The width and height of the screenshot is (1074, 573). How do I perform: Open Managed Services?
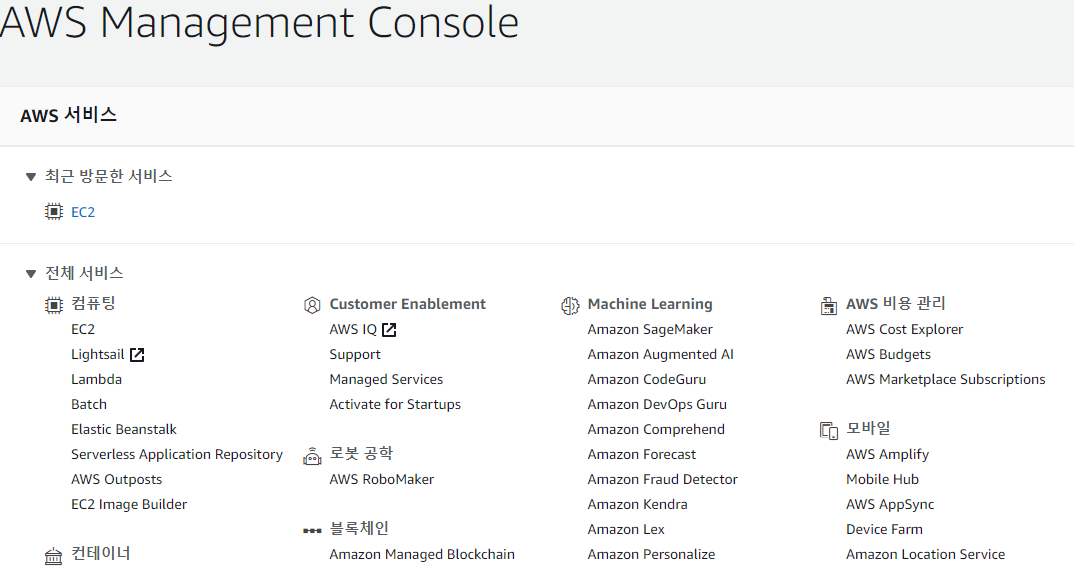click(x=386, y=379)
